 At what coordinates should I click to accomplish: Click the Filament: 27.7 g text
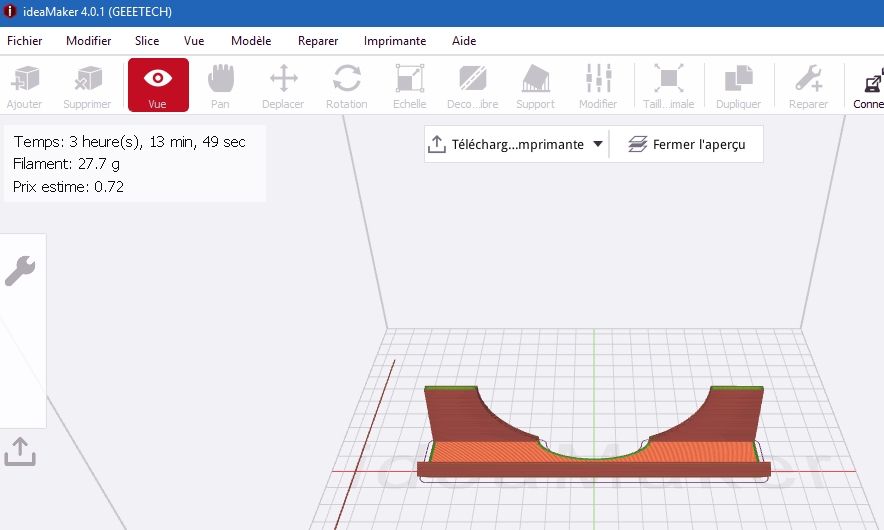[x=67, y=164]
